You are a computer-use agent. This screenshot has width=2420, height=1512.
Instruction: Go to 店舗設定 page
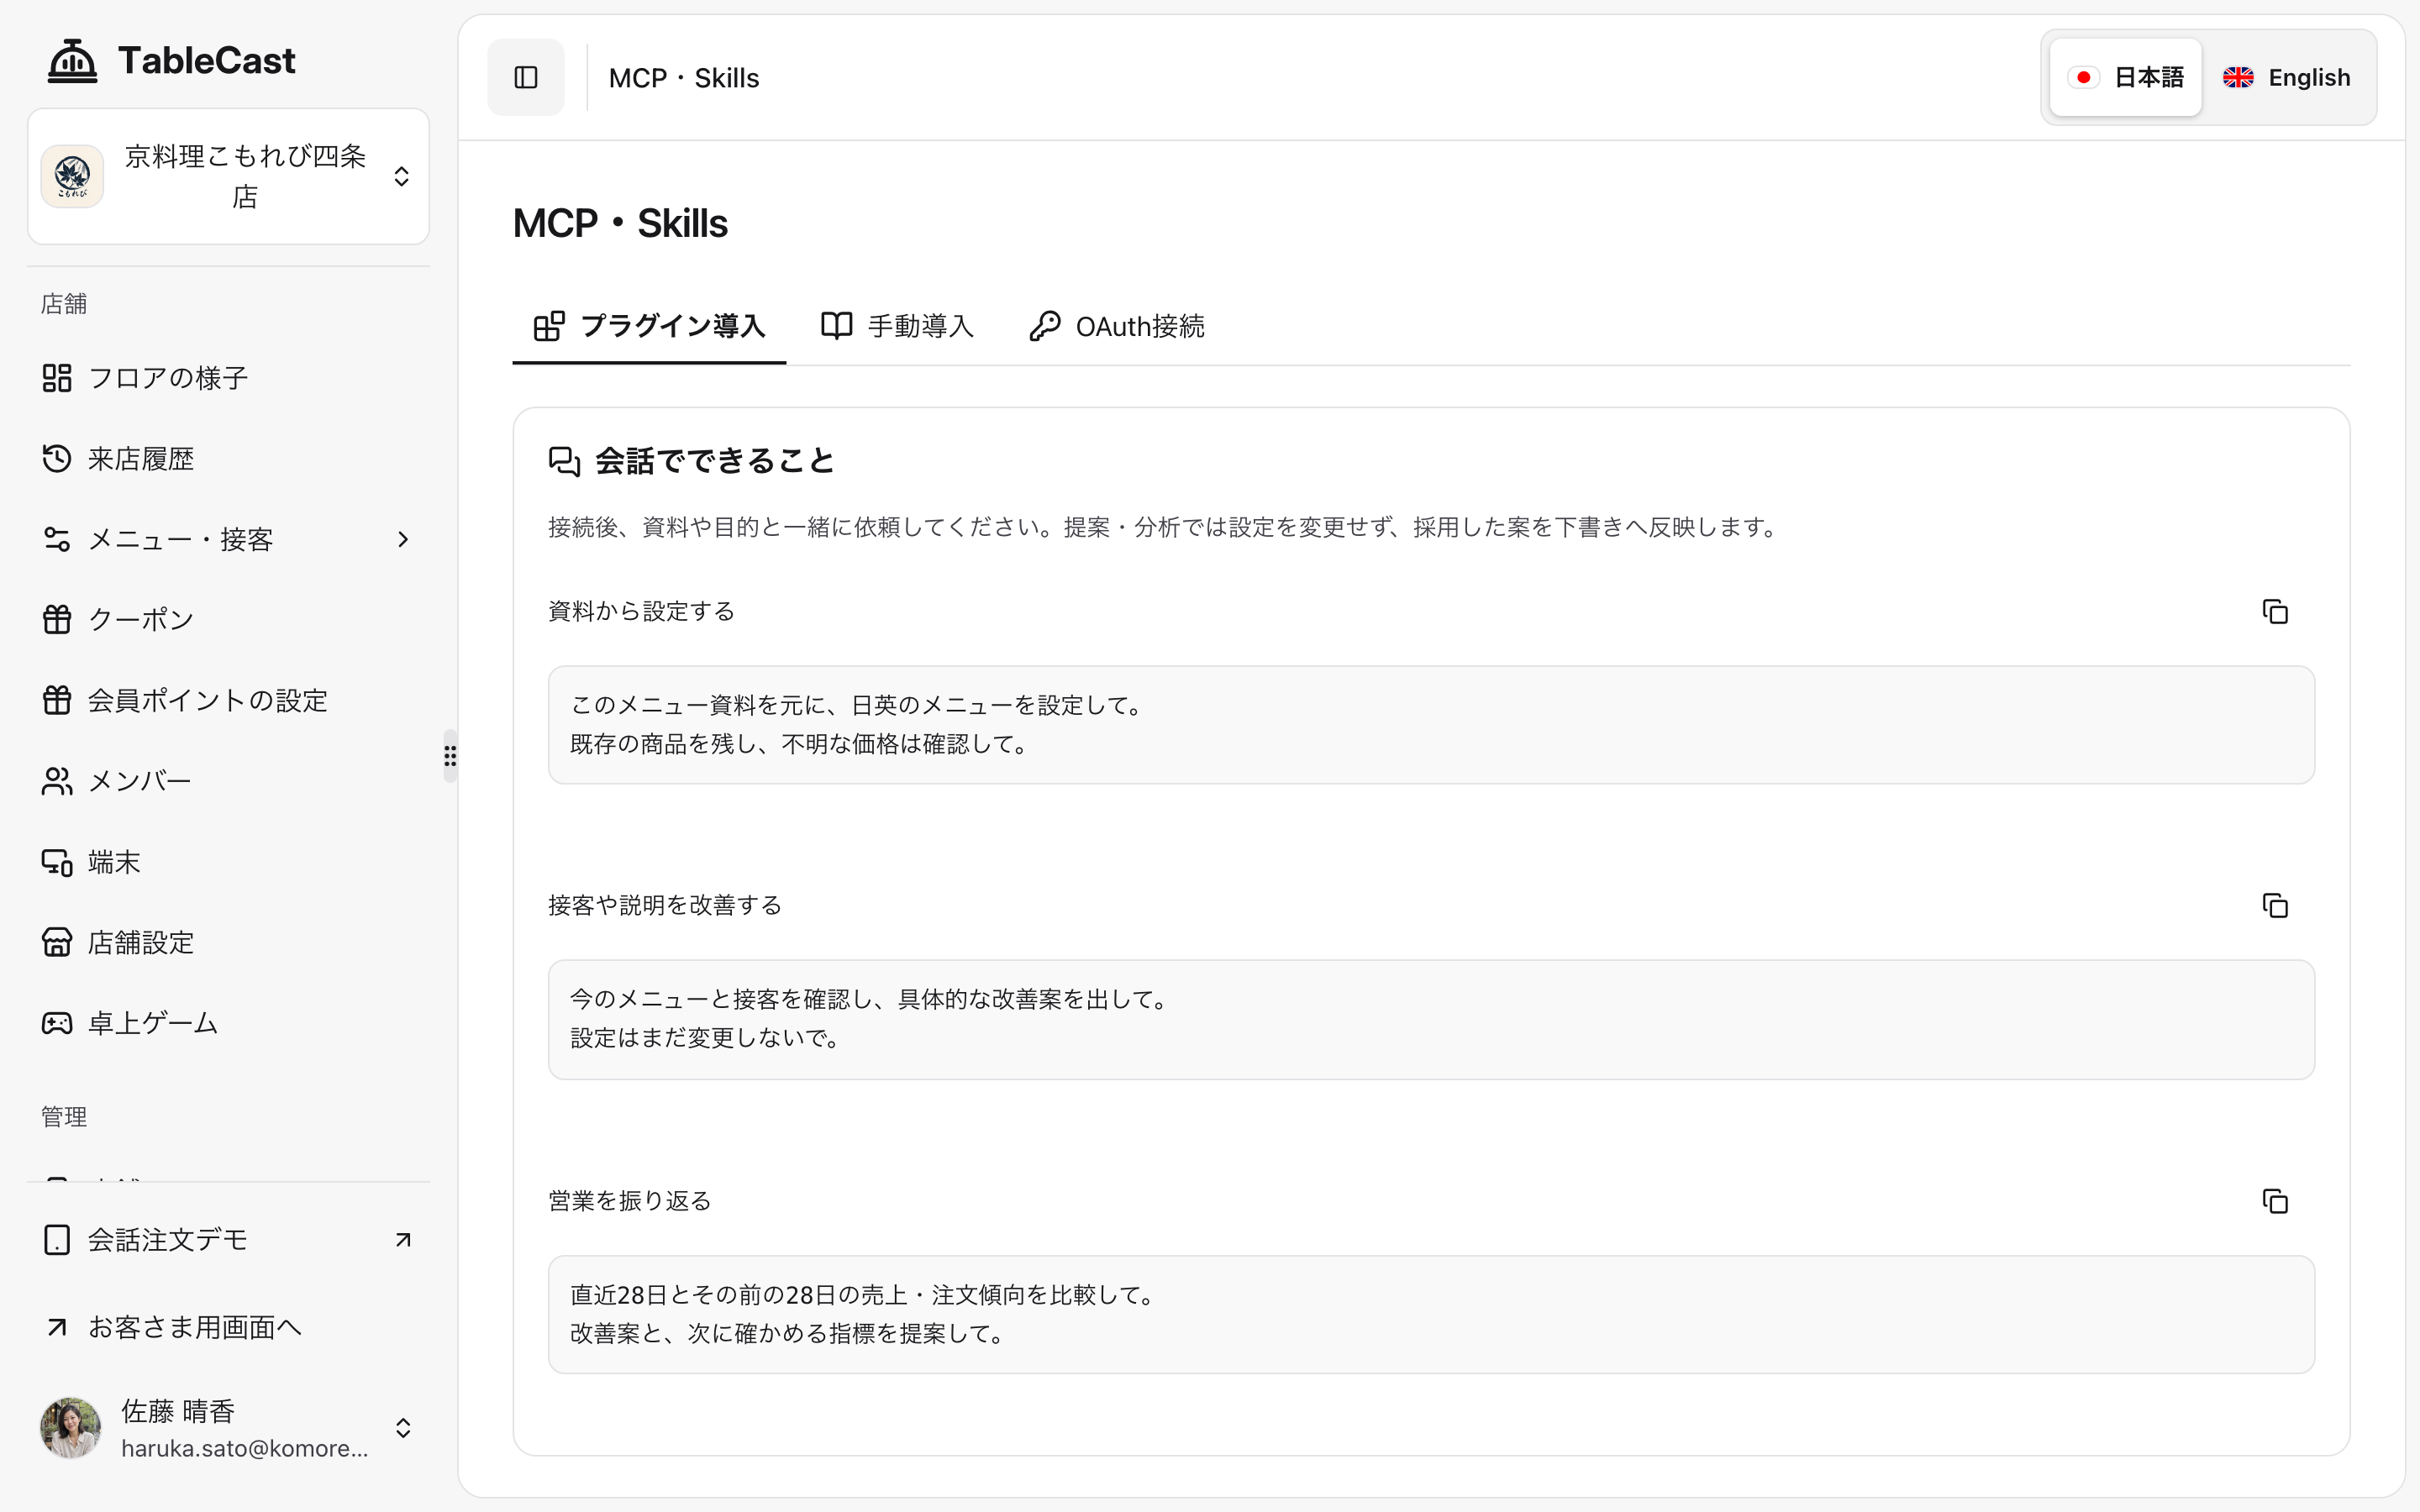(x=228, y=942)
